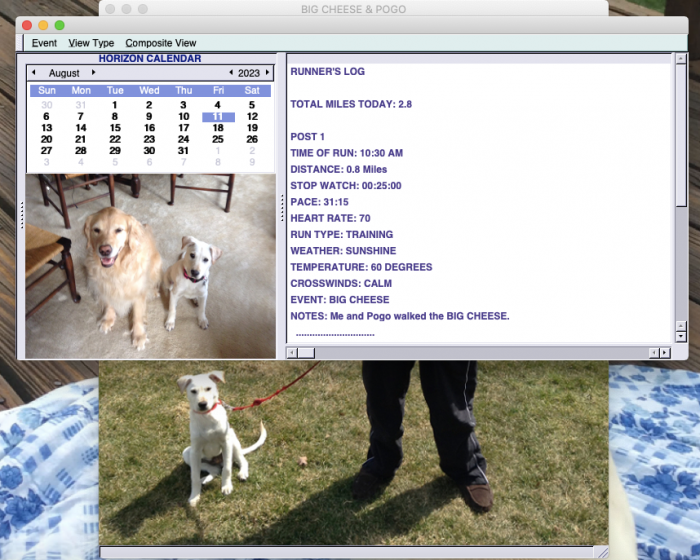700x560 pixels.
Task: Select August 11 highlighted date
Action: pos(217,117)
